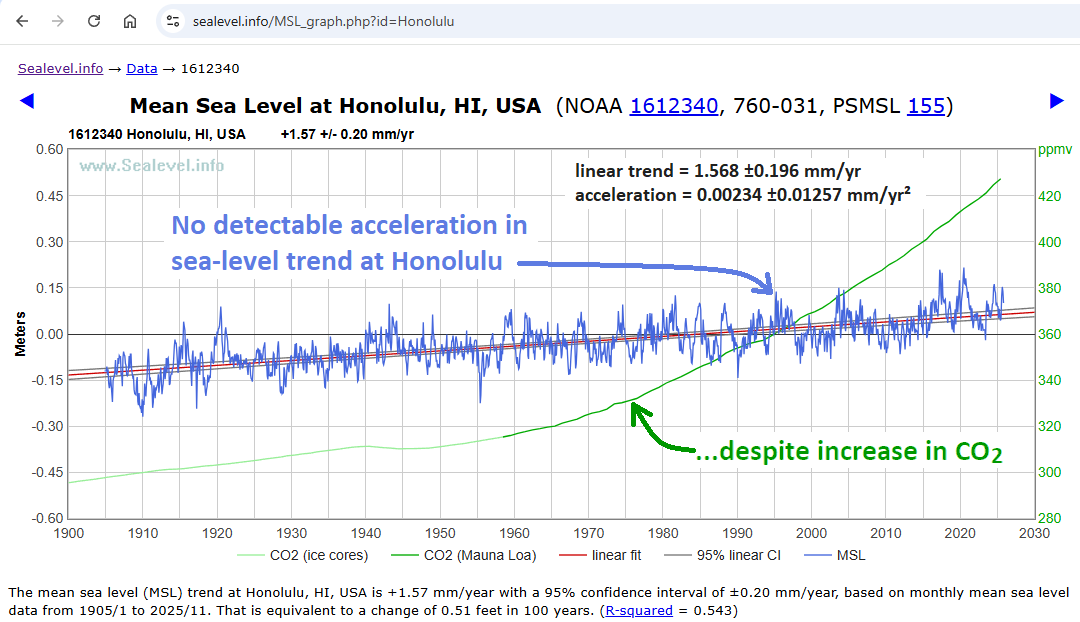Viewport: 1080px width, 622px height.
Task: Reload the page
Action: tap(94, 21)
